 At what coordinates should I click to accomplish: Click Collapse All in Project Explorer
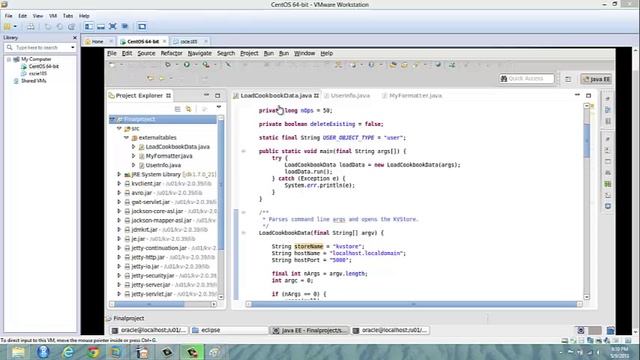pyautogui.click(x=177, y=109)
